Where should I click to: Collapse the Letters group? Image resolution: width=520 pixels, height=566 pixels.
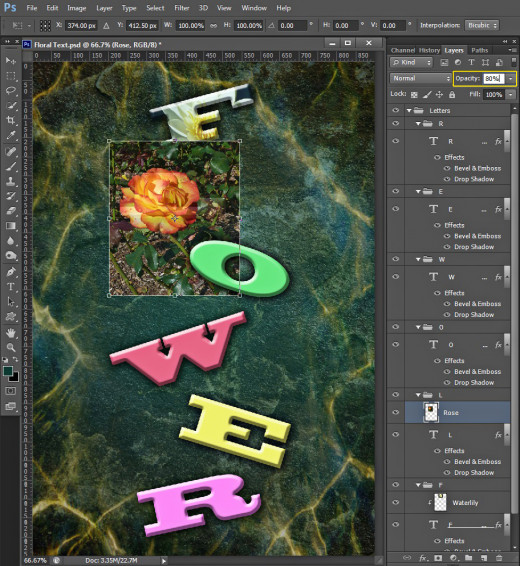click(x=409, y=110)
